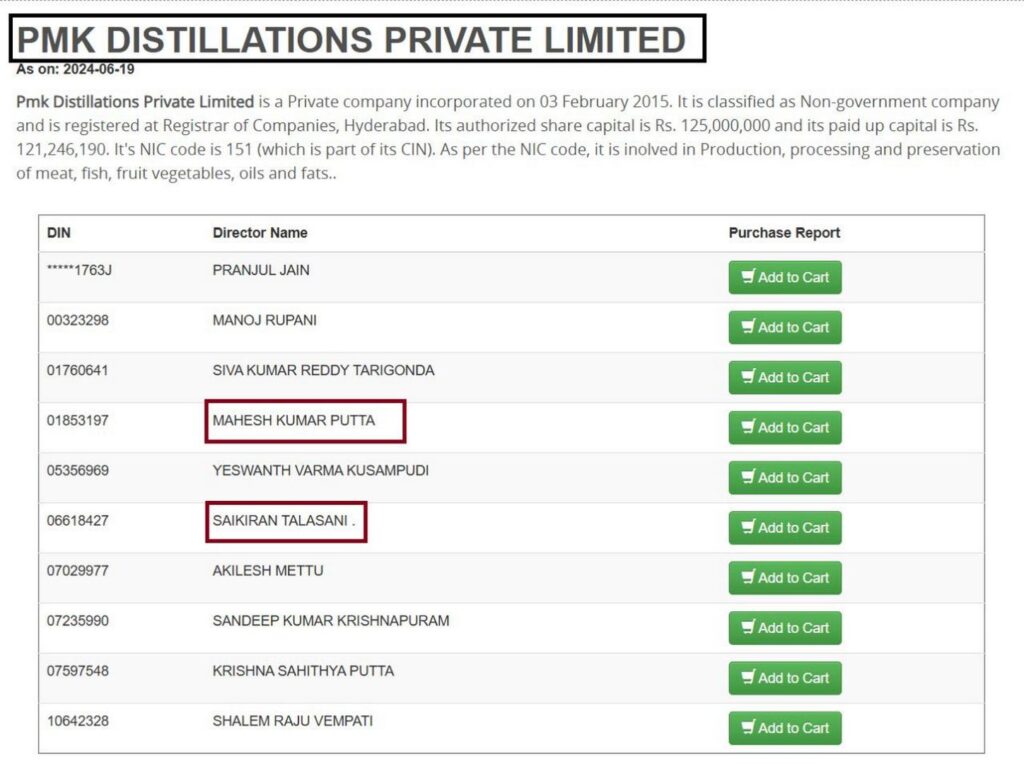Click Add to Cart for Akilesh Mettu

785,578
